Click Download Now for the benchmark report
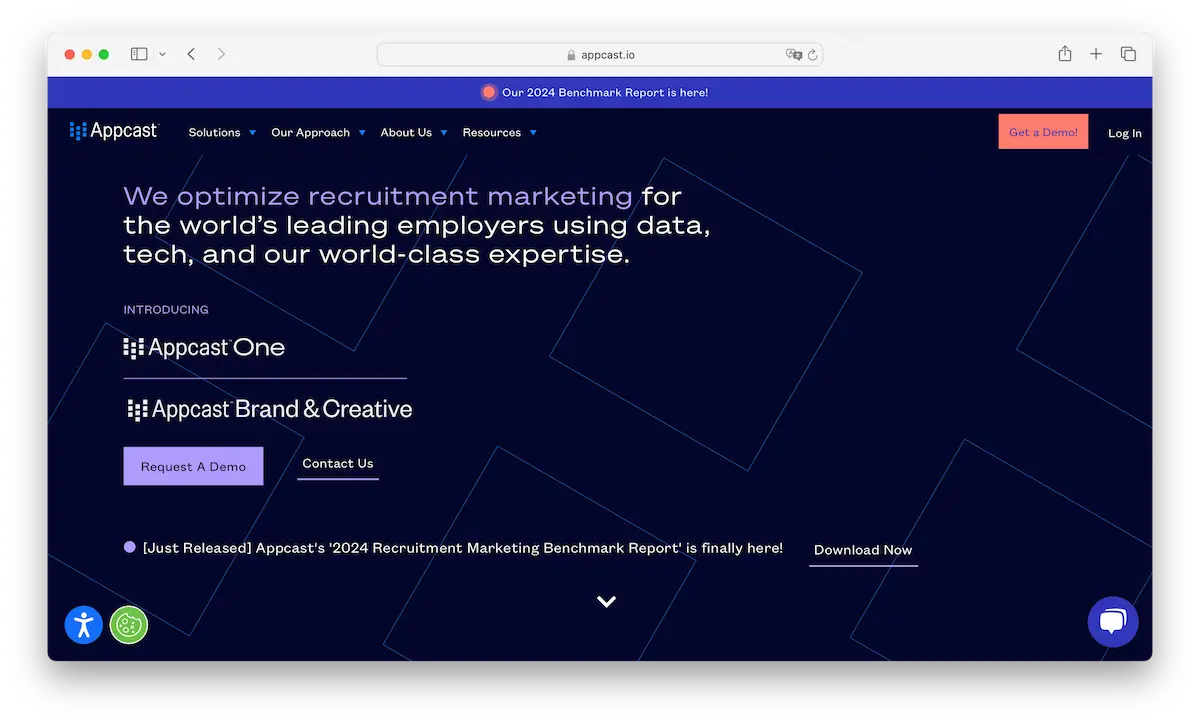This screenshot has height=724, width=1200. (x=862, y=550)
